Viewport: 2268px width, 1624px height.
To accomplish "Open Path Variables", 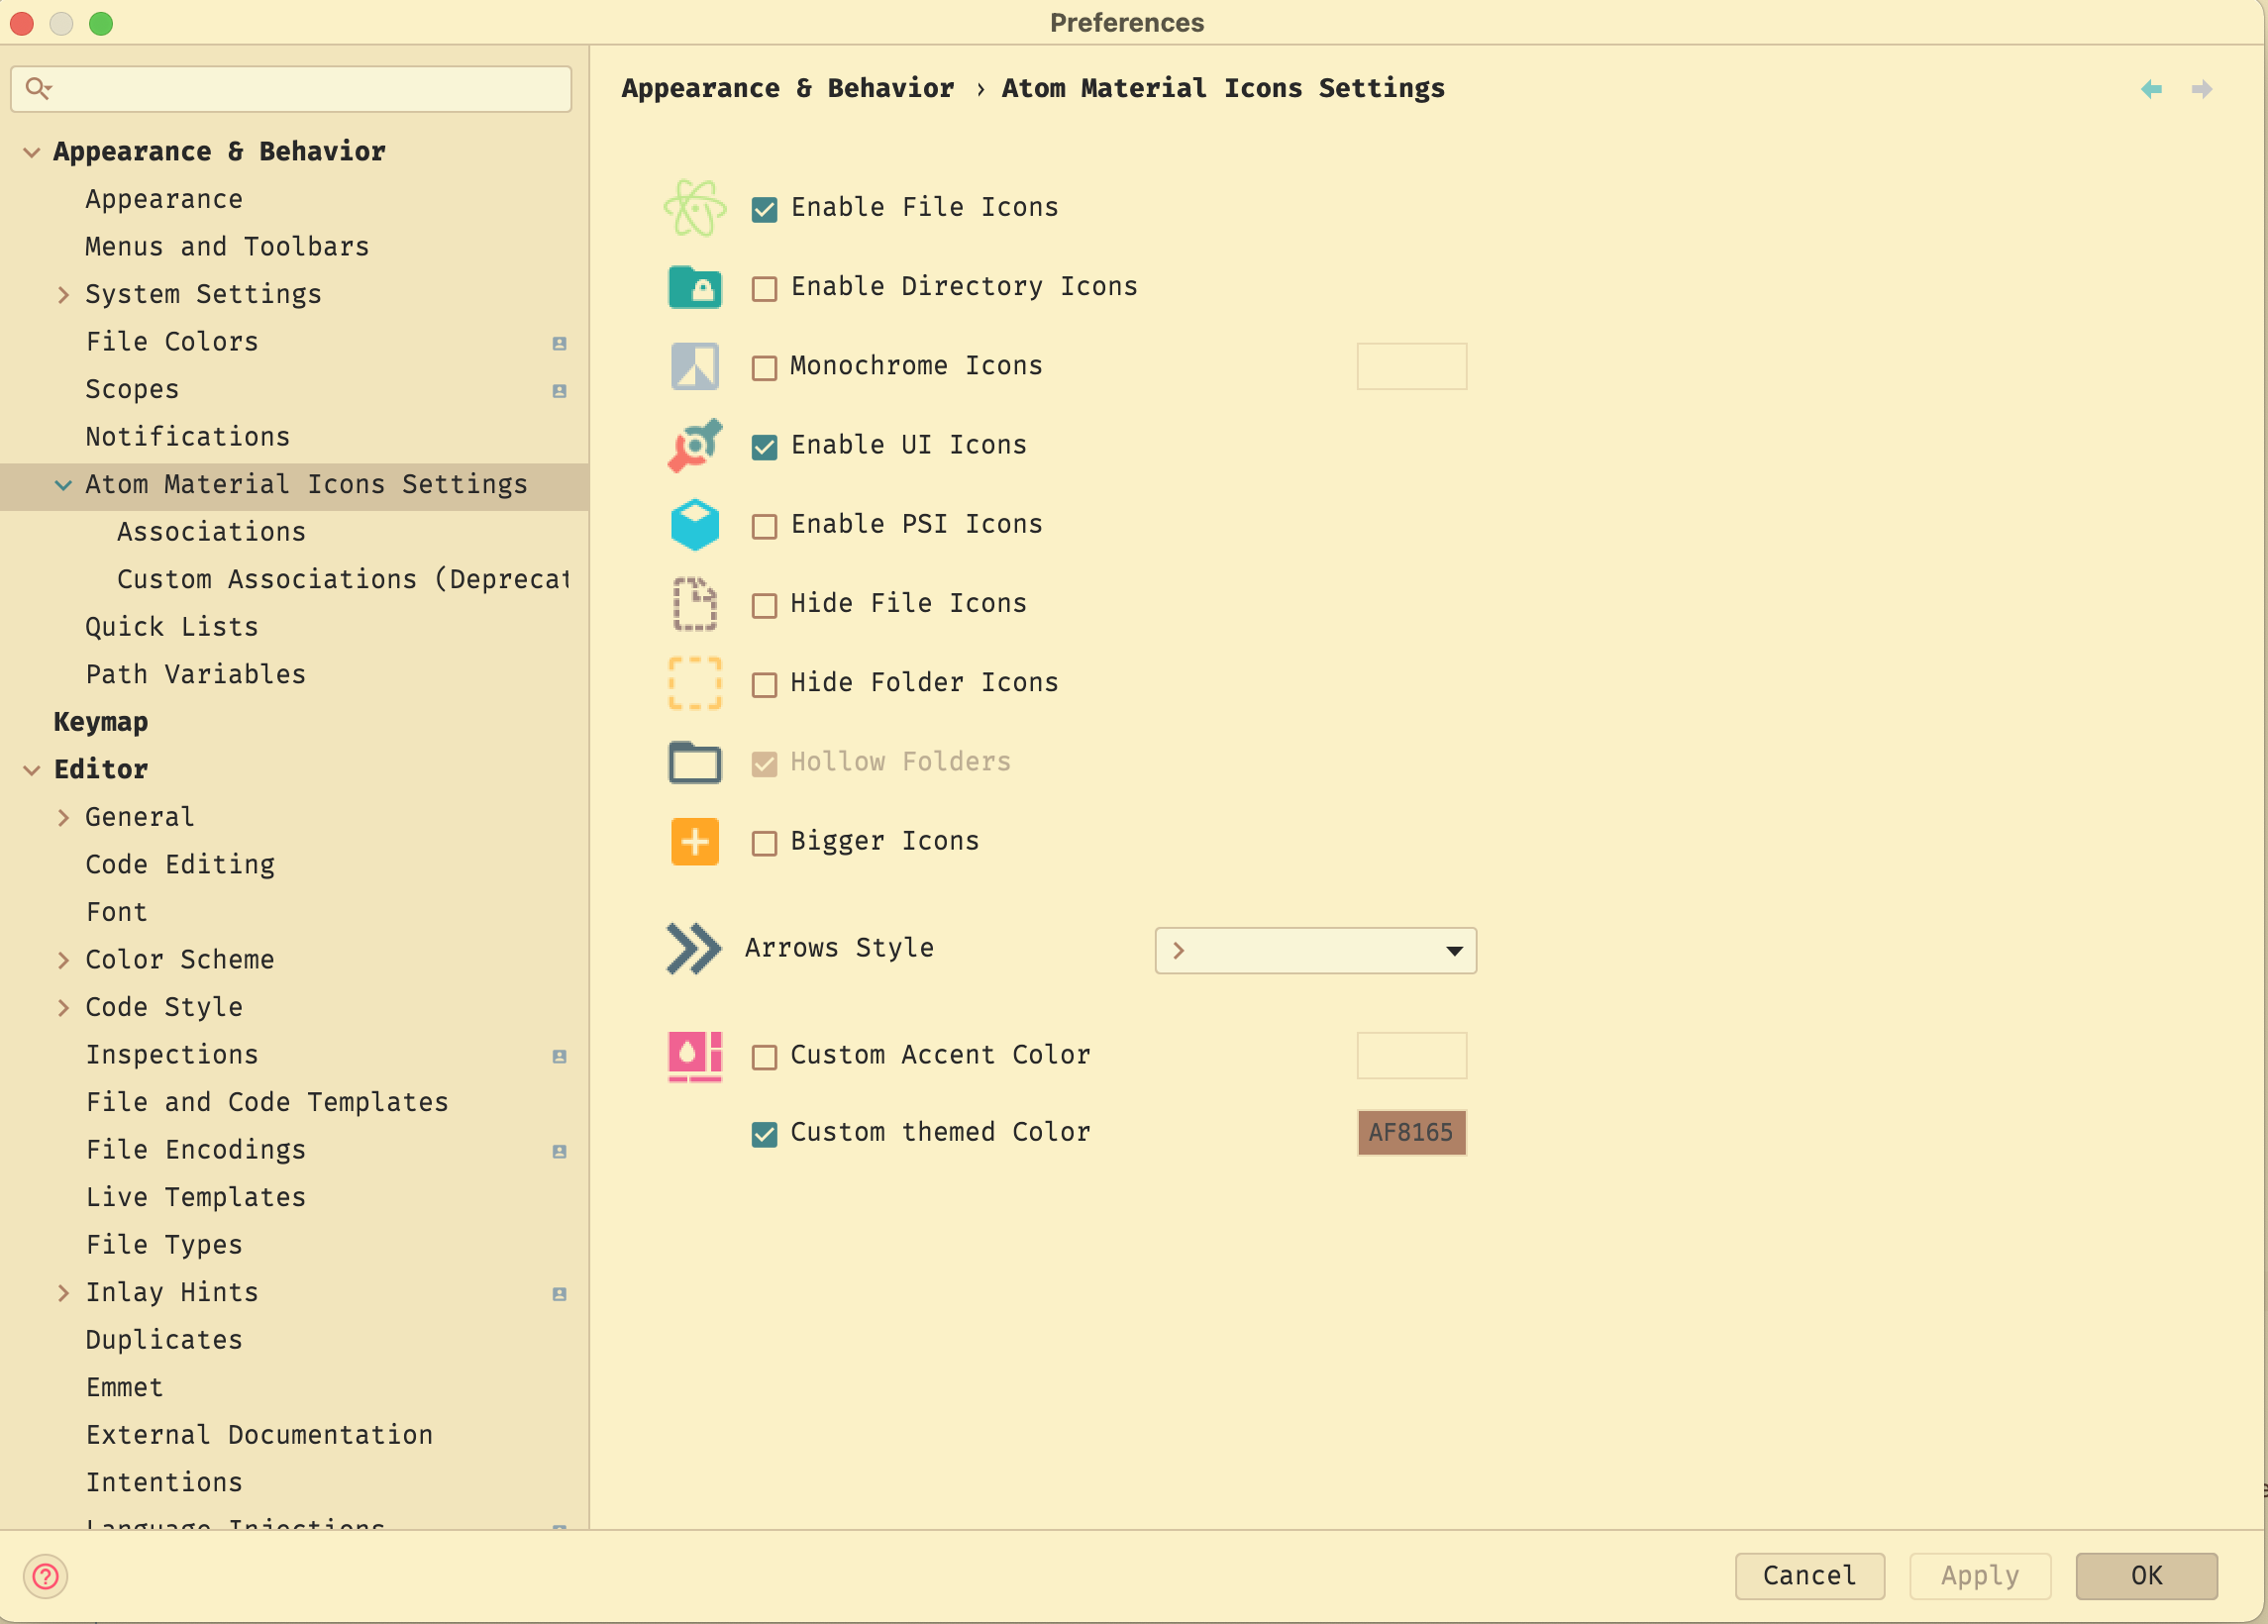I will coord(195,674).
